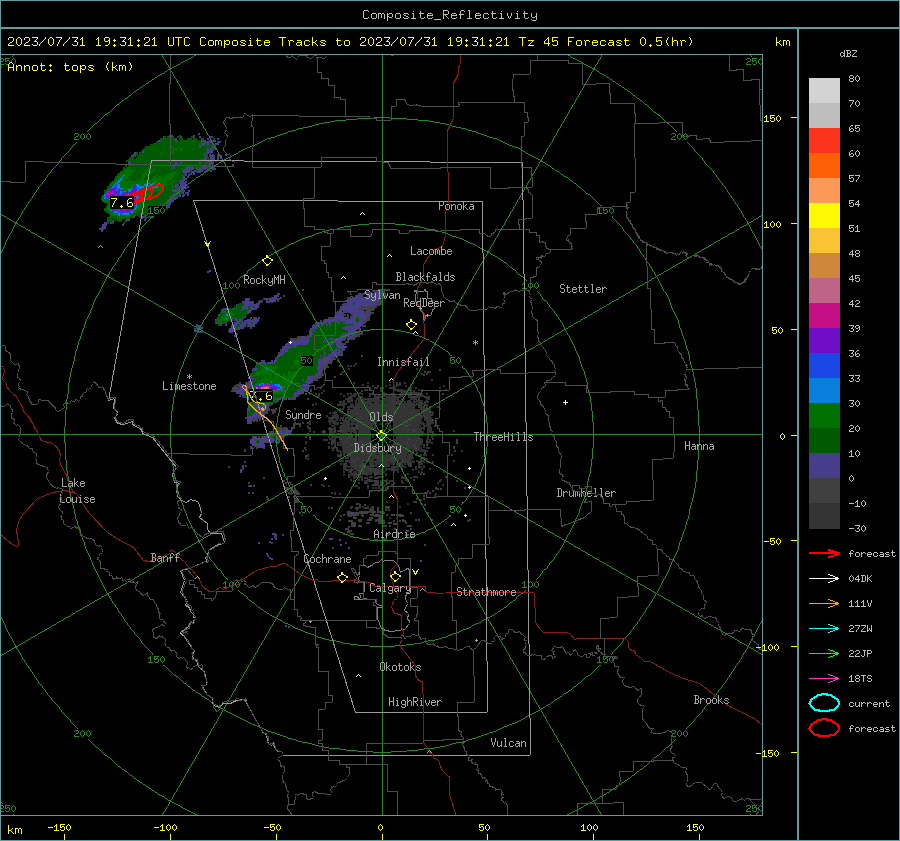Click the HighRiver label
Image resolution: width=900 pixels, height=841 pixels.
[x=415, y=702]
